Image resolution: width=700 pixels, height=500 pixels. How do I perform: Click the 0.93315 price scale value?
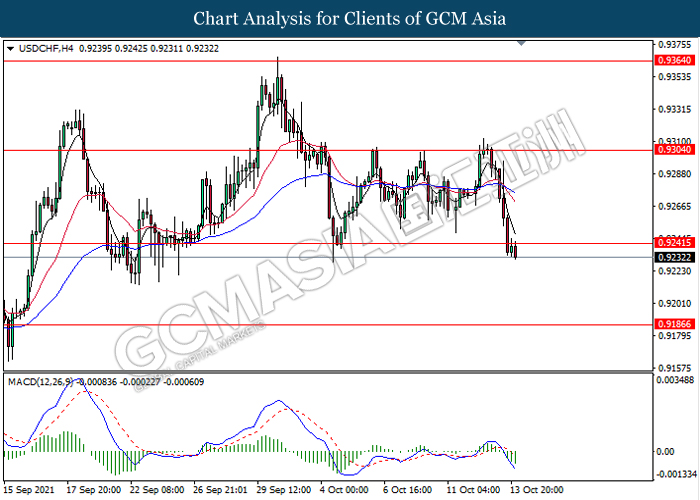tap(675, 109)
